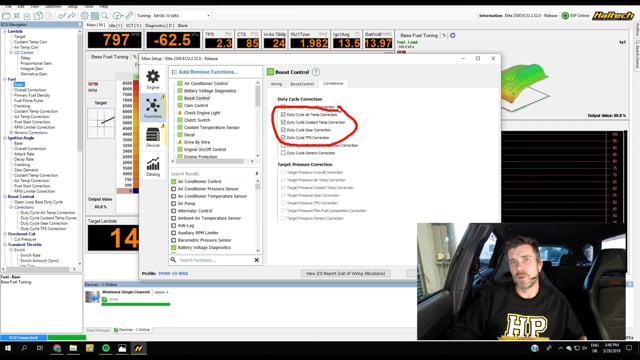Image resolution: width=640 pixels, height=360 pixels.
Task: Switch to the Boost Control tab
Action: click(x=302, y=84)
